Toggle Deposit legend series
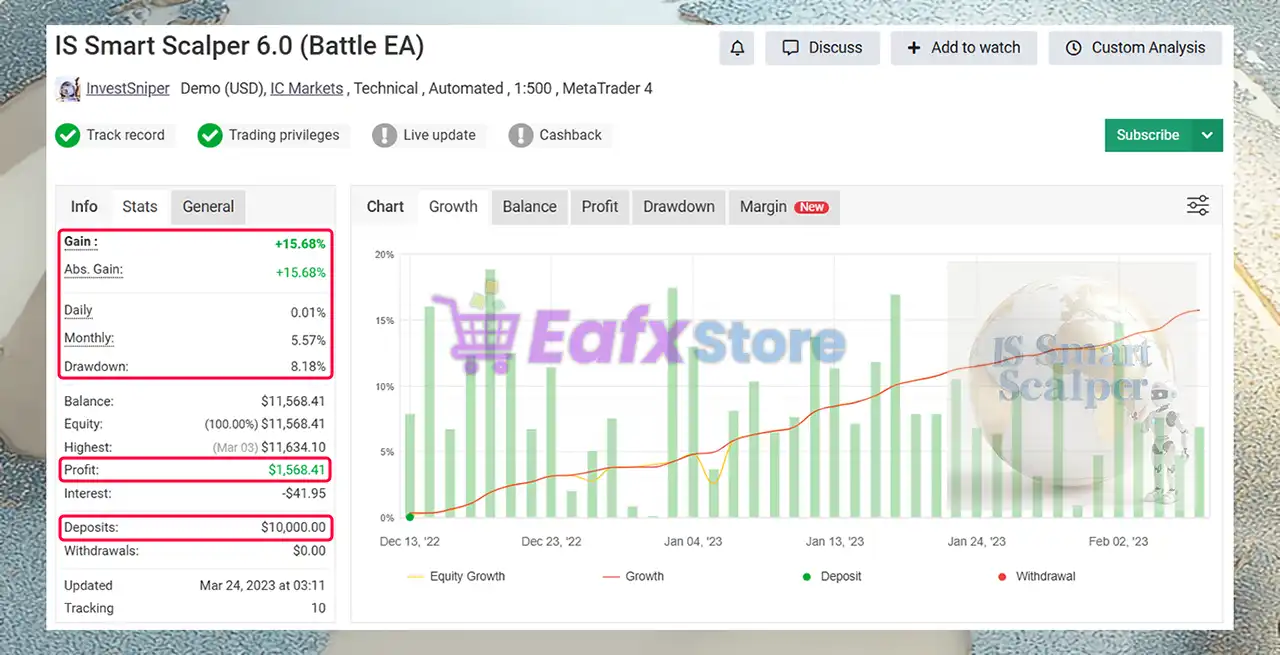Viewport: 1280px width, 655px height. 832,576
